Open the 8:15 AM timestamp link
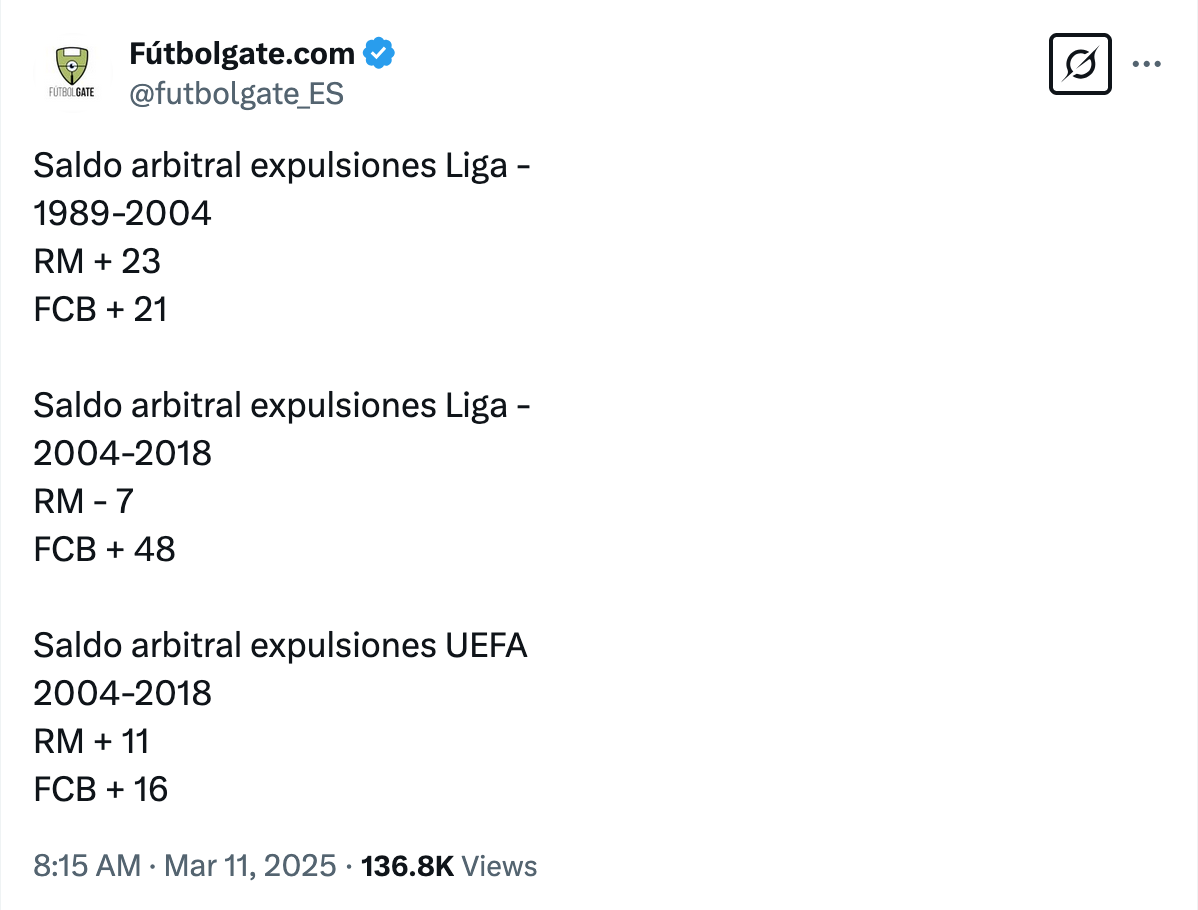 pos(87,866)
